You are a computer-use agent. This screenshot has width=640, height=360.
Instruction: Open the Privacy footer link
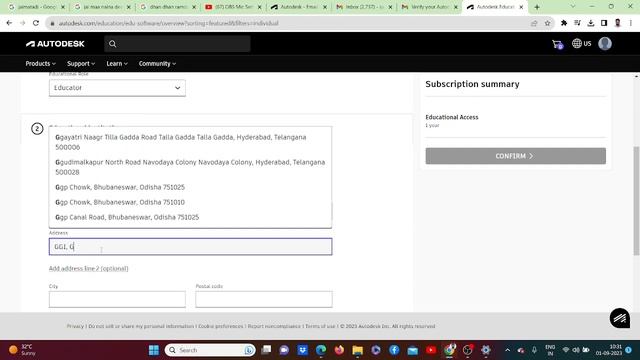[75, 326]
